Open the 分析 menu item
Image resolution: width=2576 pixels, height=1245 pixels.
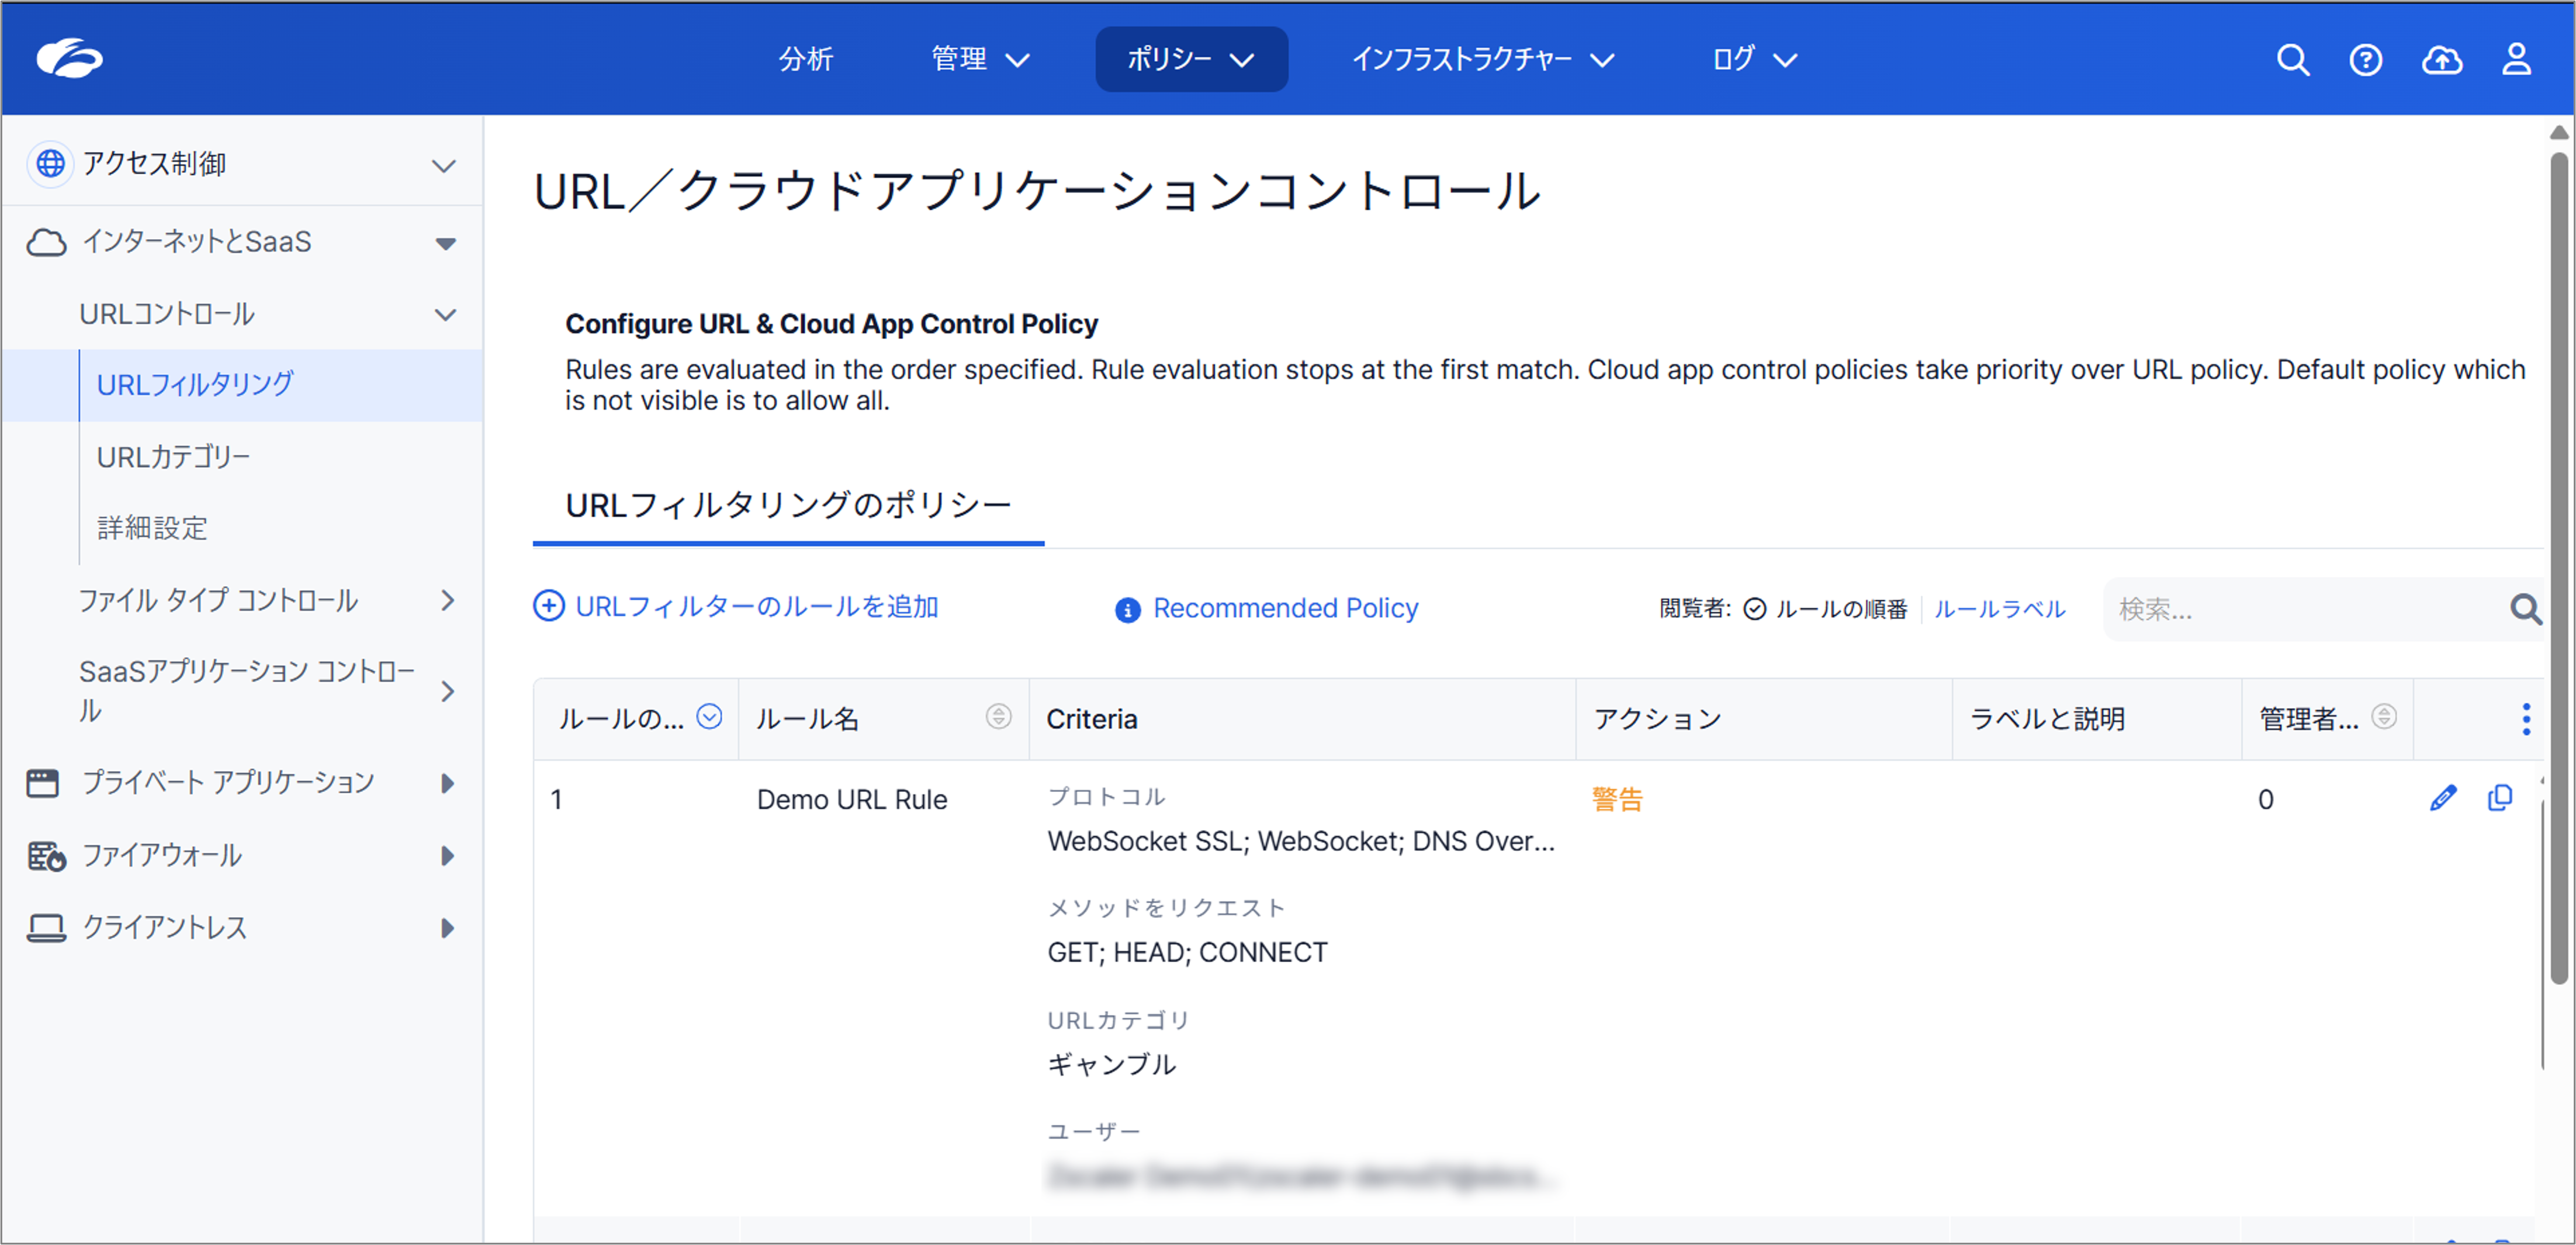click(805, 59)
